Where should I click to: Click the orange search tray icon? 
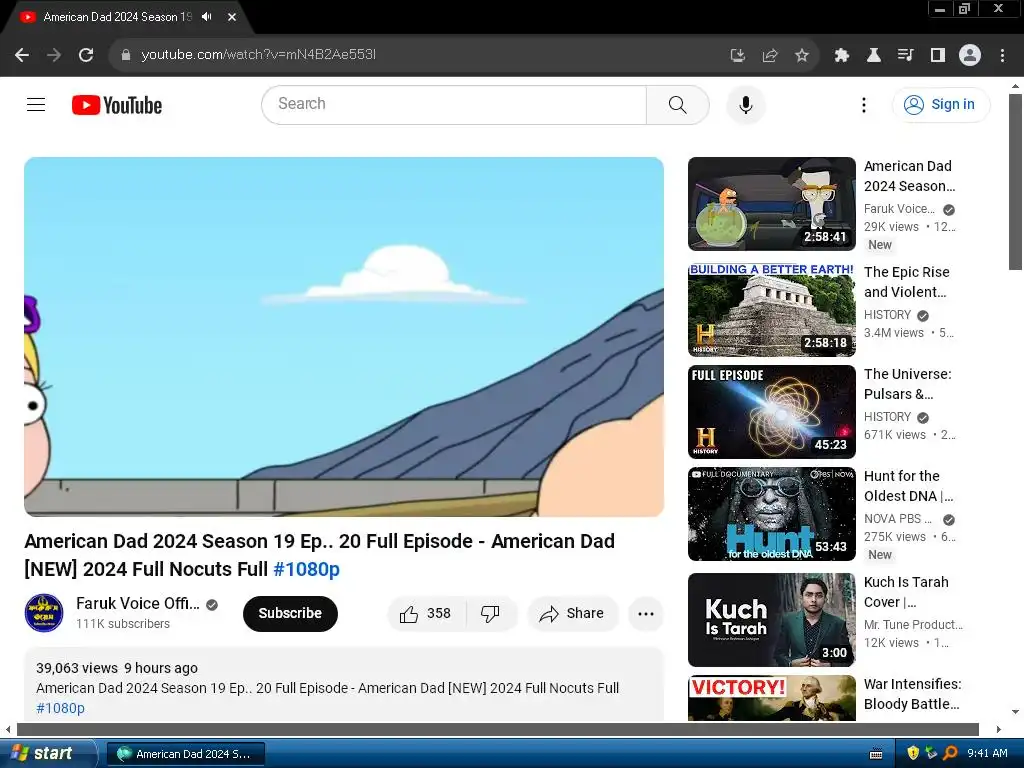coord(950,754)
